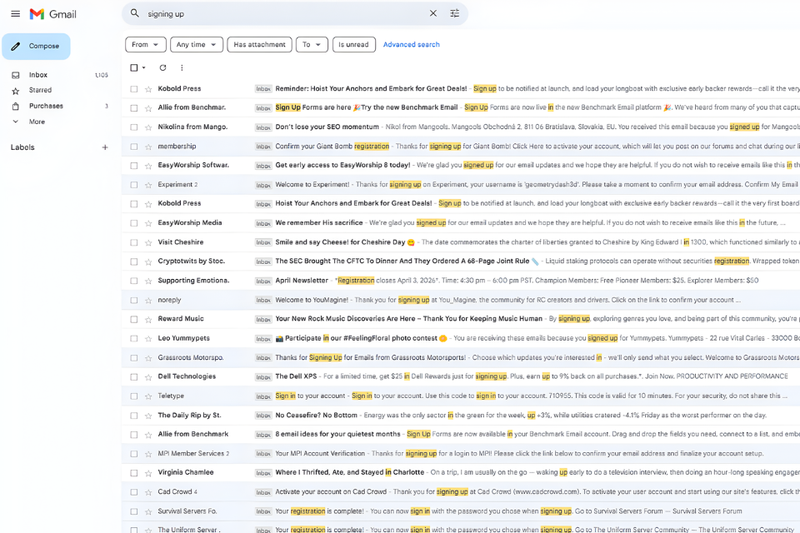Open search options filter icon
Viewport: 800px width, 533px height.
[x=455, y=13]
